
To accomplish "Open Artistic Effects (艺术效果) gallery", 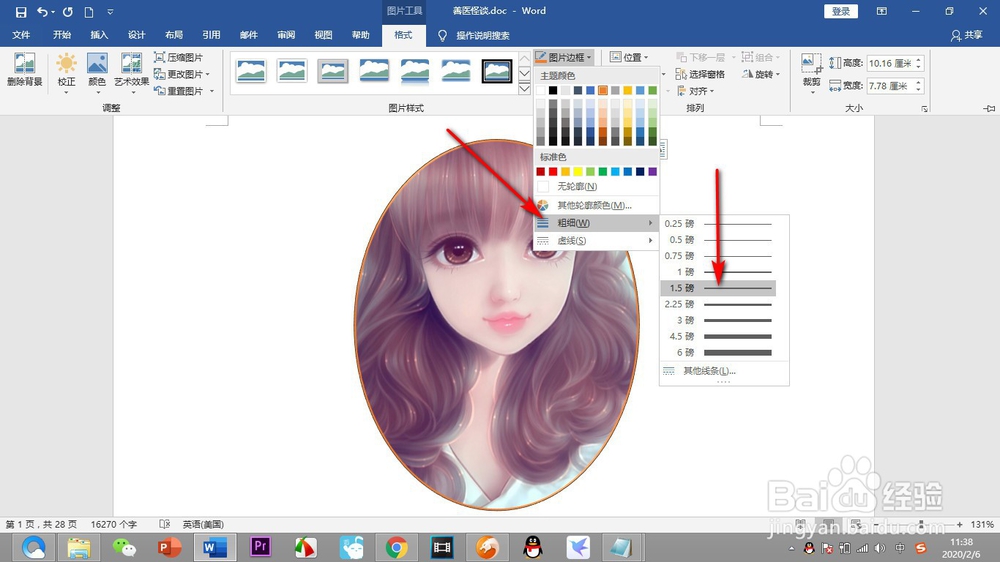I will [x=131, y=71].
